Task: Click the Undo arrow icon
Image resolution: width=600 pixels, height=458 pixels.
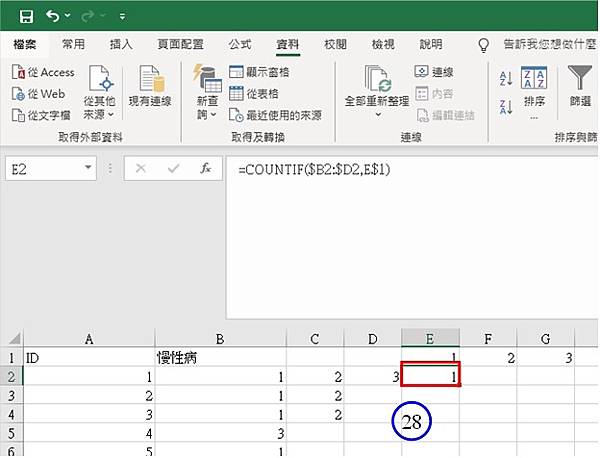Action: click(x=52, y=16)
